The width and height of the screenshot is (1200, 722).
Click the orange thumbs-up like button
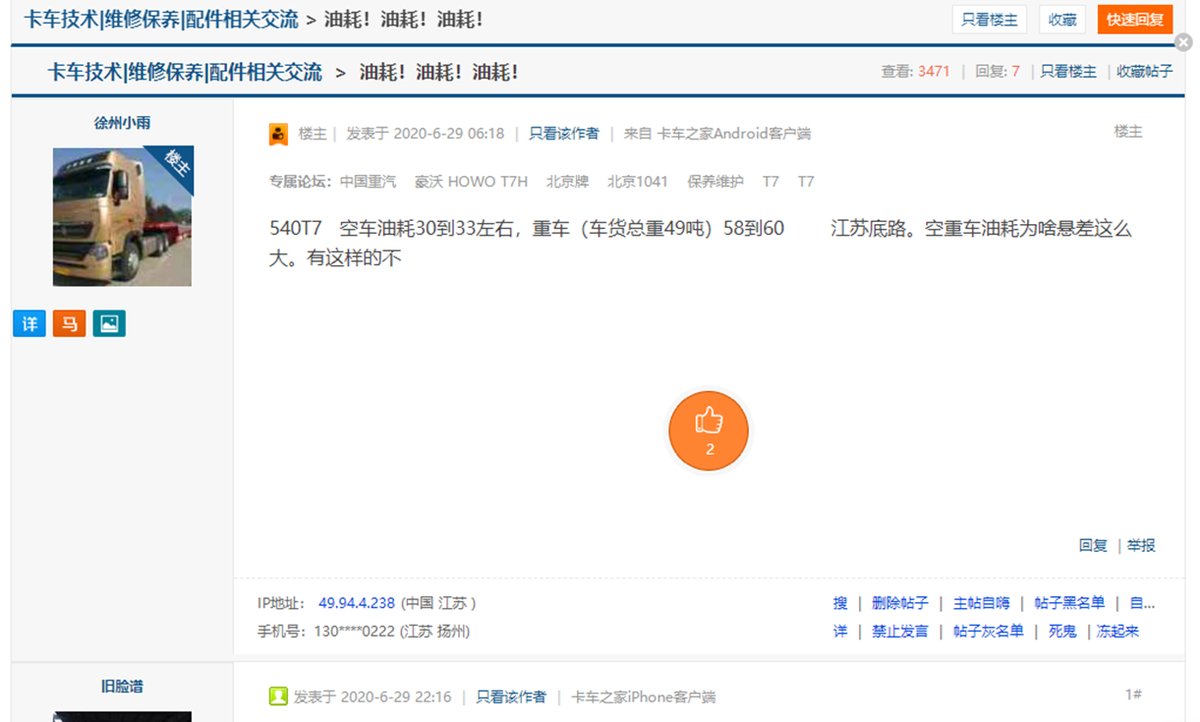pos(709,431)
